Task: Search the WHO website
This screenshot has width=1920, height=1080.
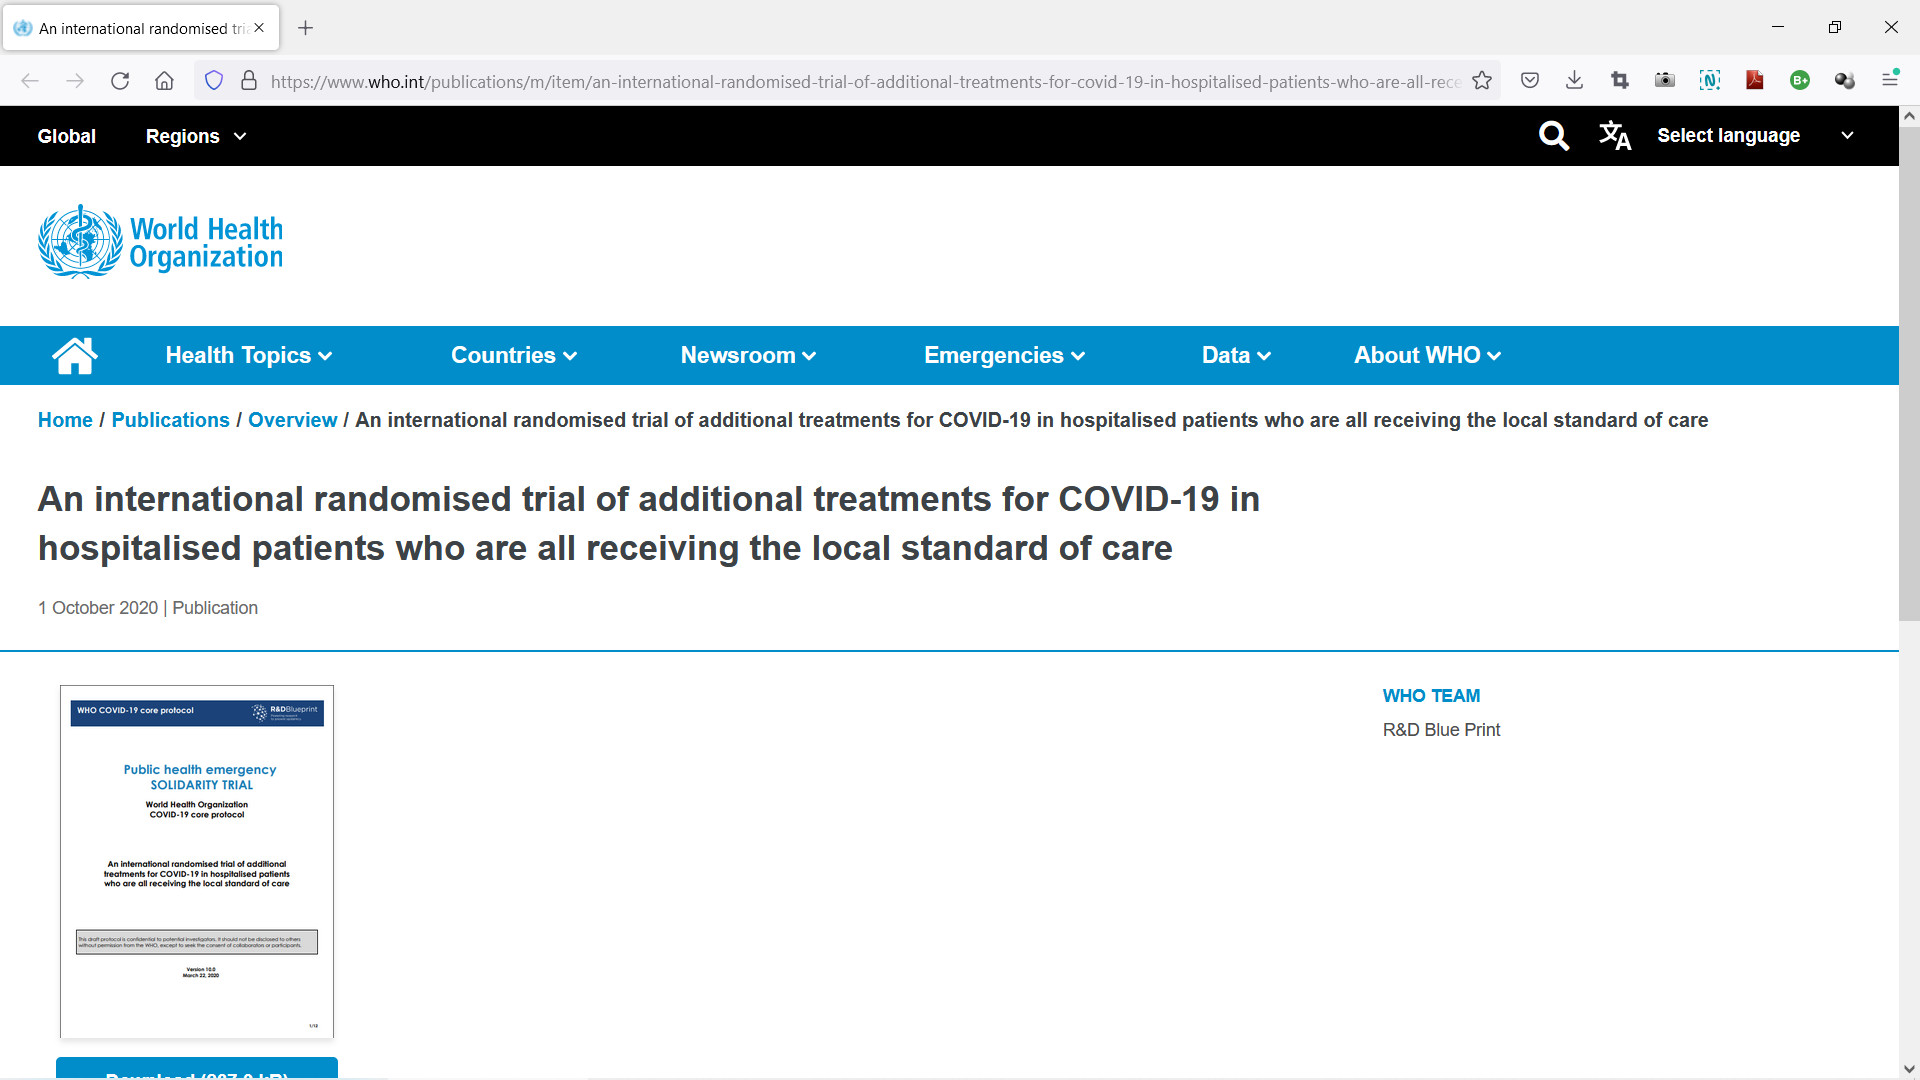Action: 1554,136
